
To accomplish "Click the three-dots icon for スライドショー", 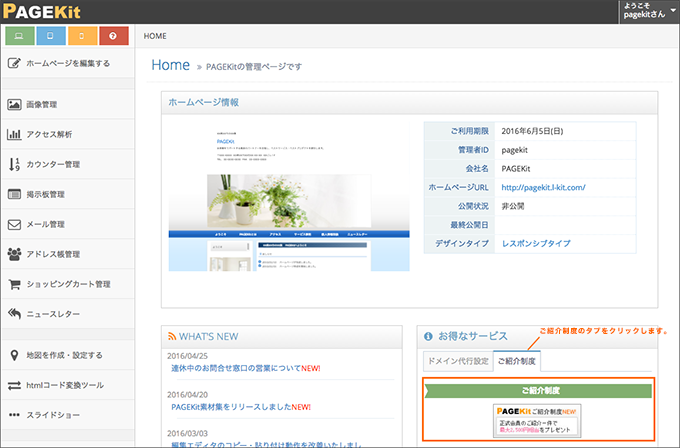I will (x=14, y=415).
